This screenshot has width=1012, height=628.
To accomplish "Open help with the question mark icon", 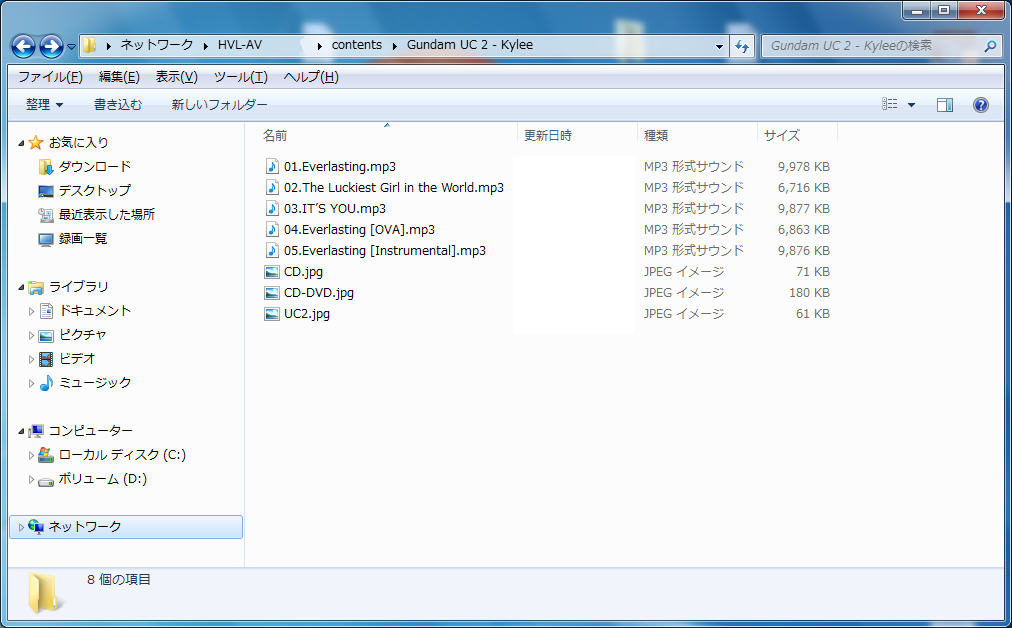I will coord(980,105).
